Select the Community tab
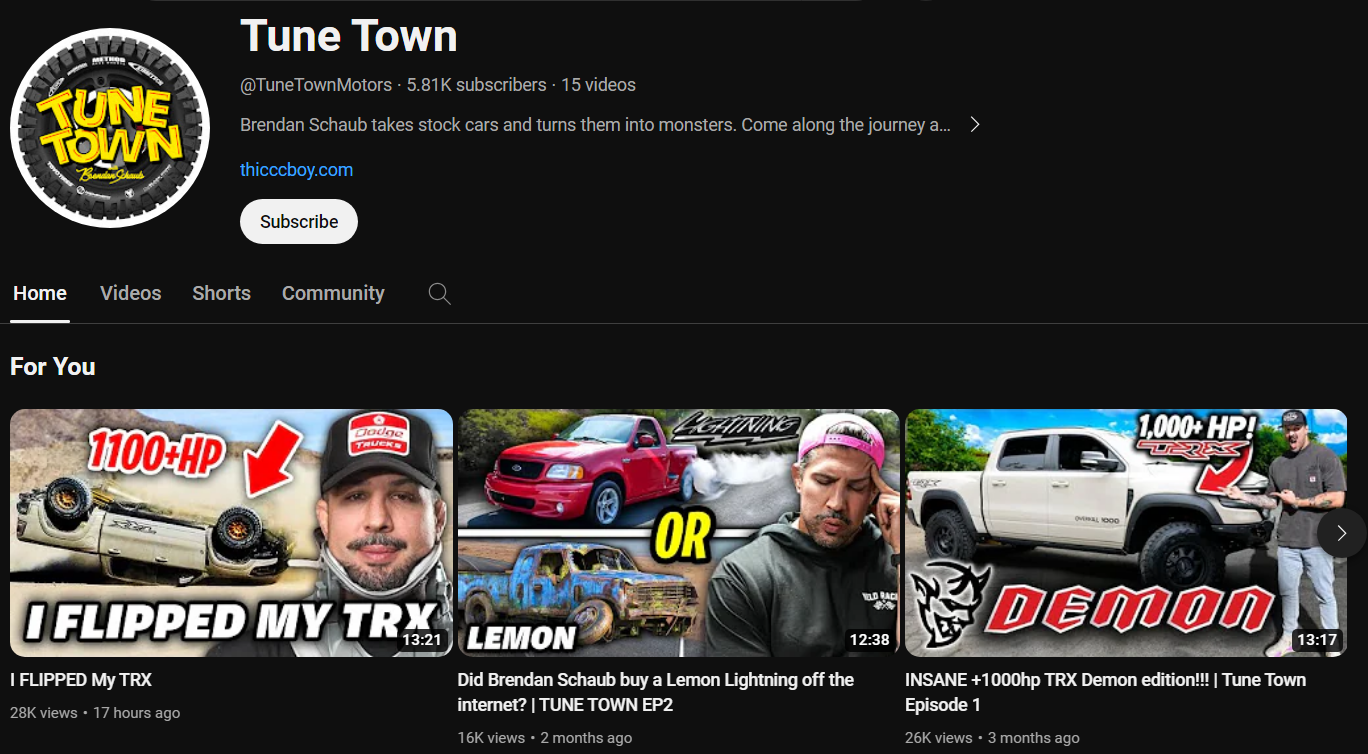The height and width of the screenshot is (754, 1368). coord(333,294)
